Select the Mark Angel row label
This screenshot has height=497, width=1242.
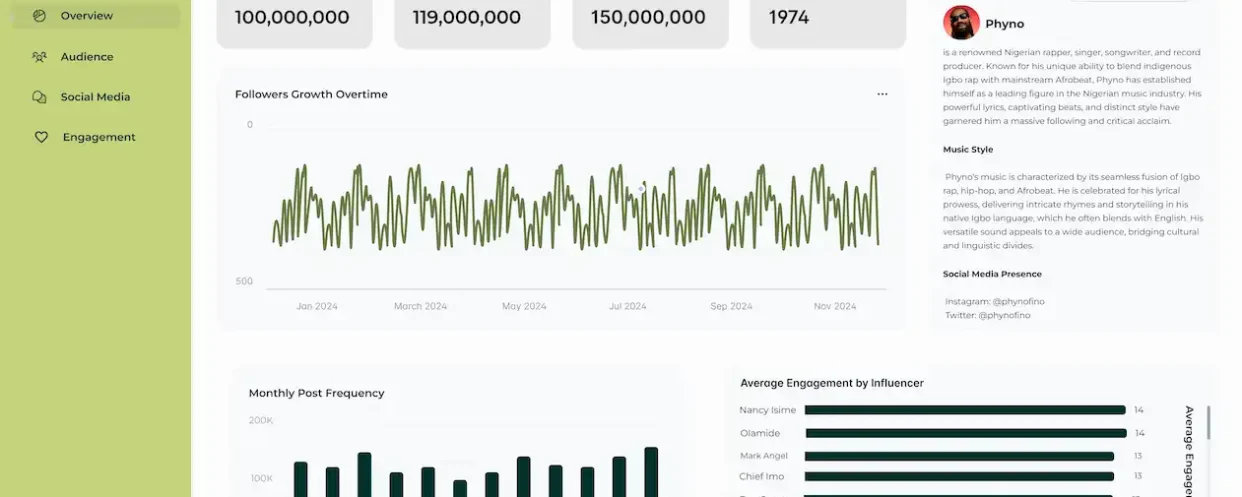point(764,456)
